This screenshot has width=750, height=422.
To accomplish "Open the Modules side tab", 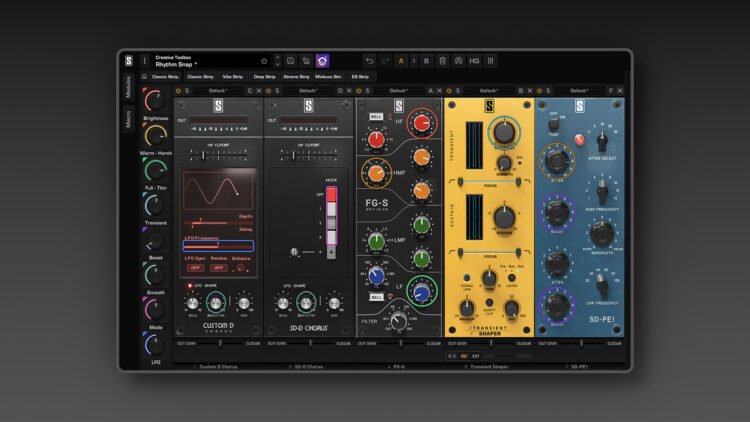I will click(x=128, y=87).
